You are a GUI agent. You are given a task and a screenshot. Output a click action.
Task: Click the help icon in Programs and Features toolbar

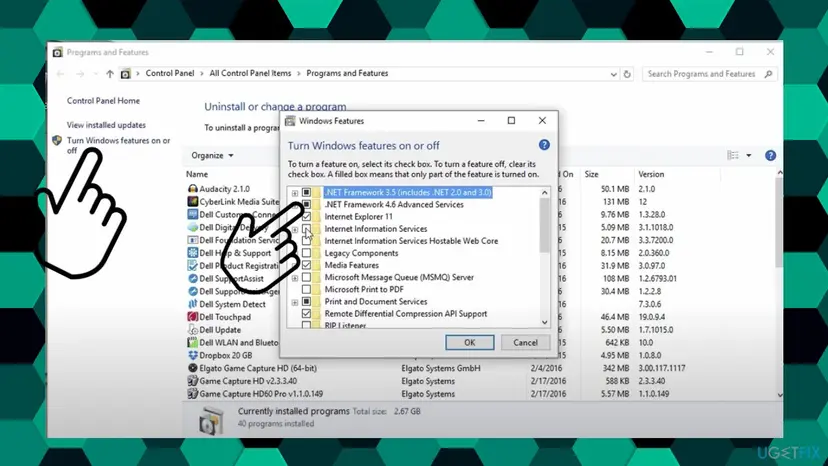(770, 155)
